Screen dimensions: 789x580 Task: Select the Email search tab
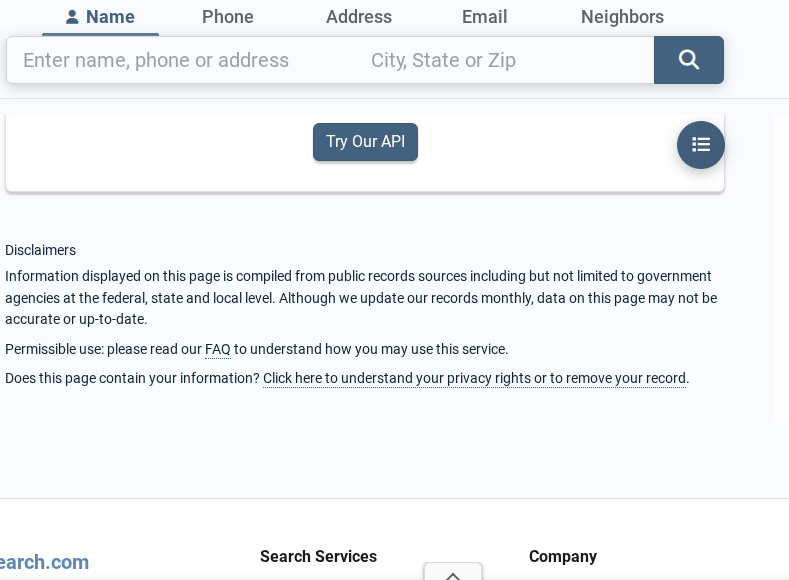[484, 17]
